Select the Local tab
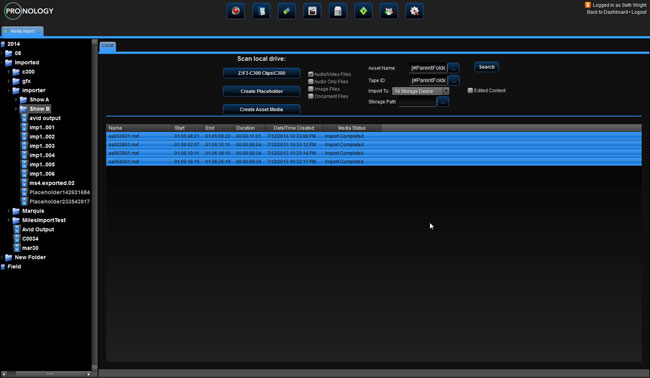This screenshot has width=650, height=378. click(x=108, y=46)
